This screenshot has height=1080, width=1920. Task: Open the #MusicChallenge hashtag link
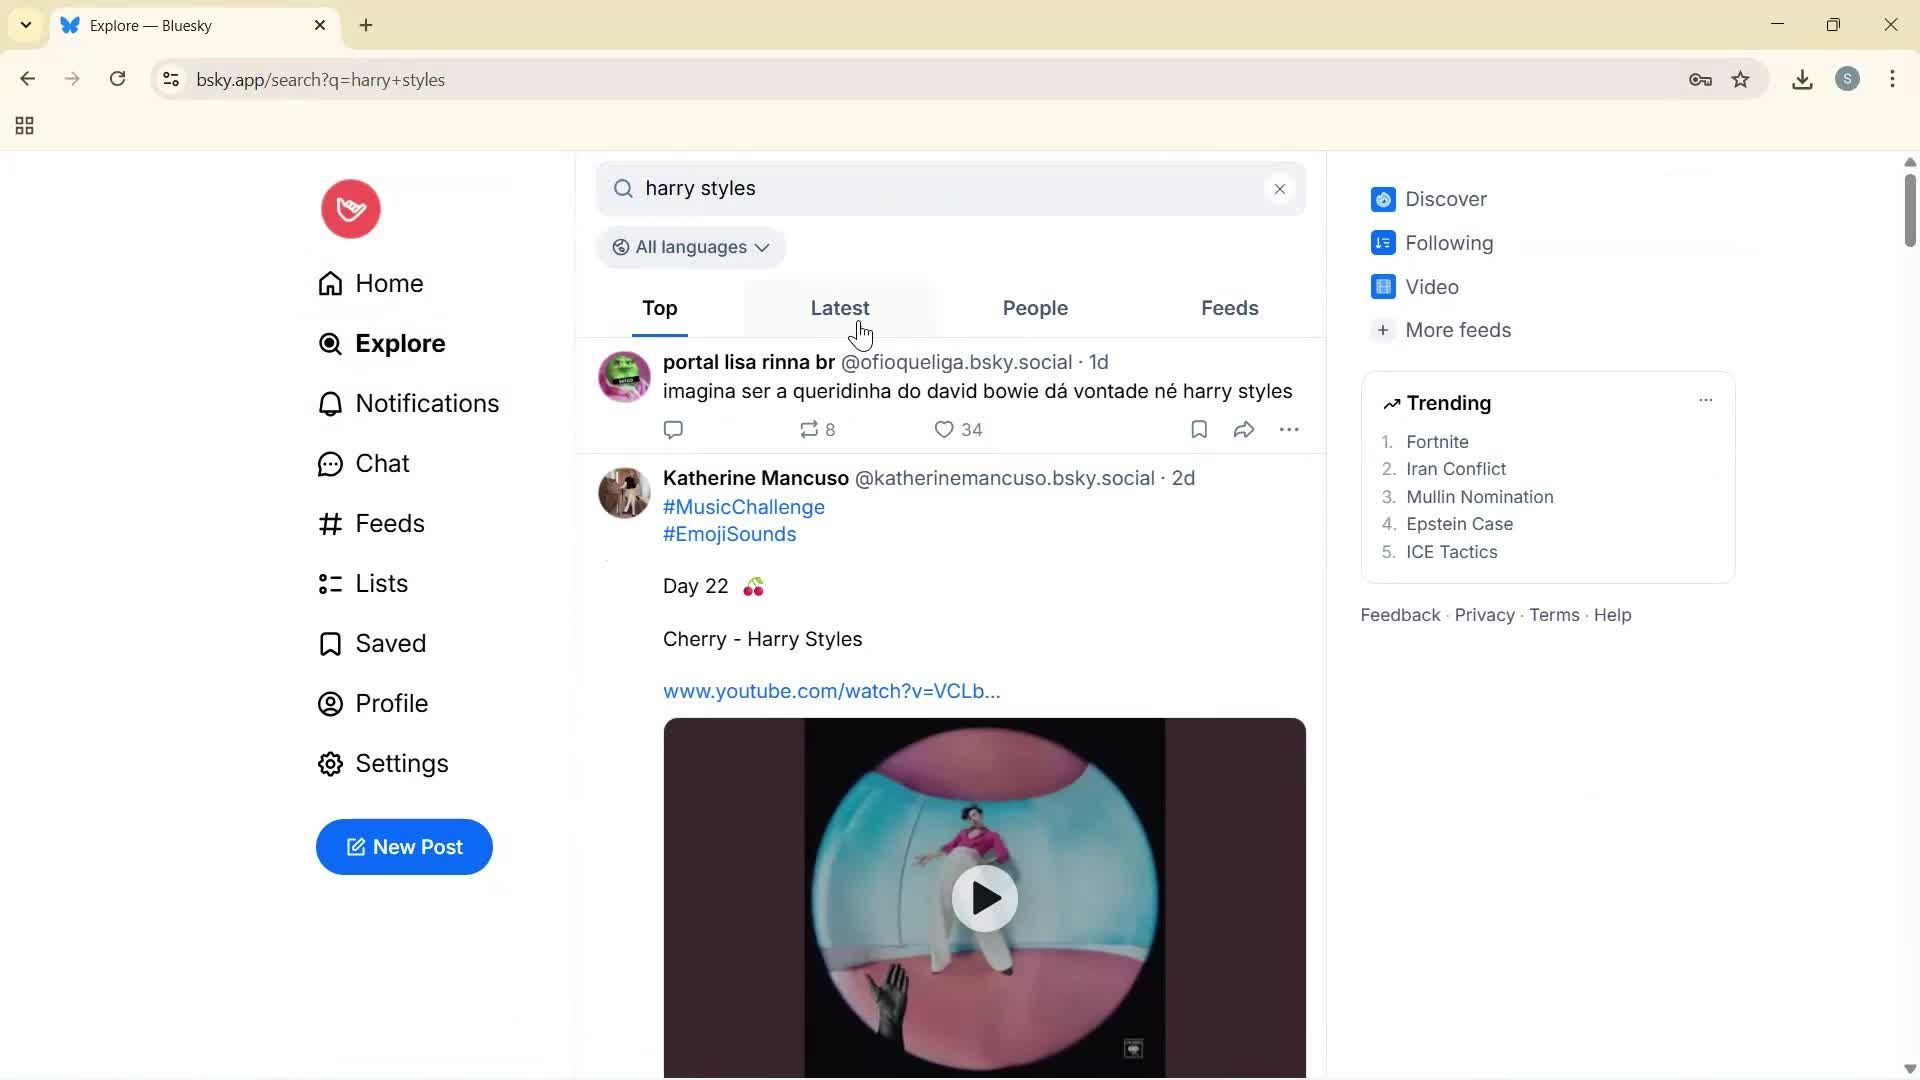(x=744, y=507)
